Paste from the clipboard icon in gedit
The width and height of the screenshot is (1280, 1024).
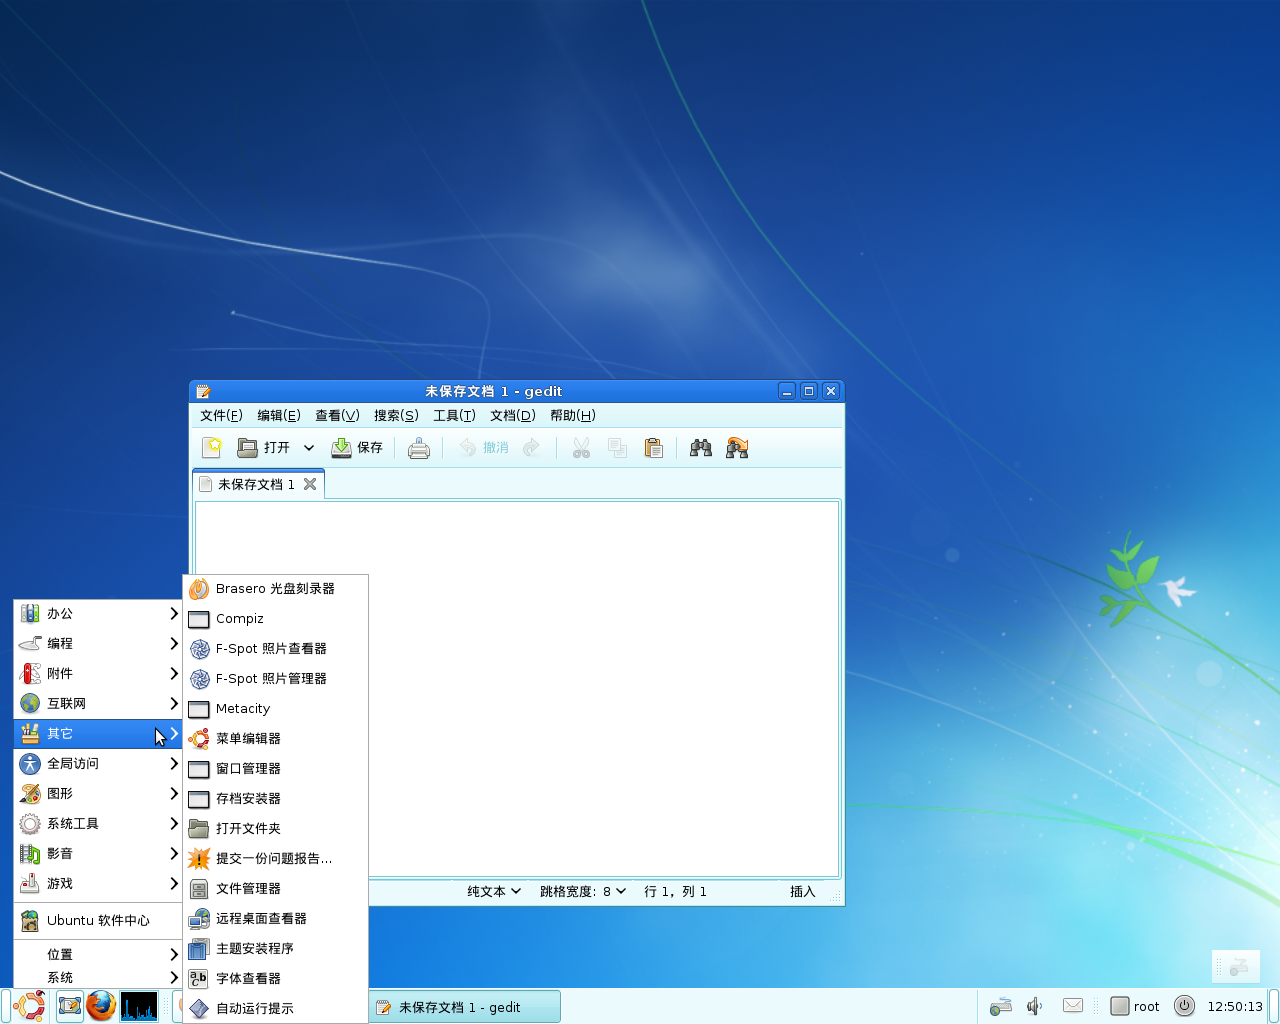653,448
